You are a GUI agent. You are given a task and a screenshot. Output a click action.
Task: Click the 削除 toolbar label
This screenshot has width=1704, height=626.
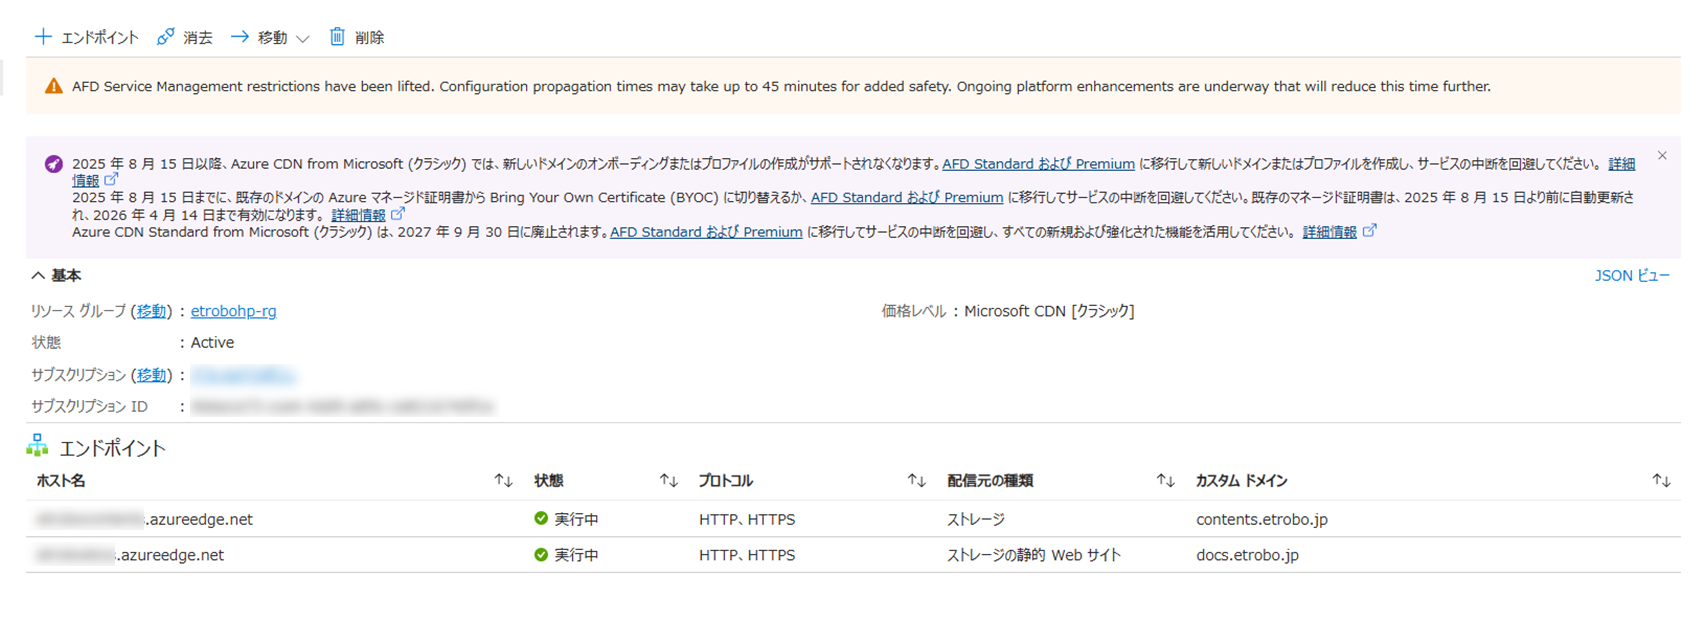click(369, 38)
